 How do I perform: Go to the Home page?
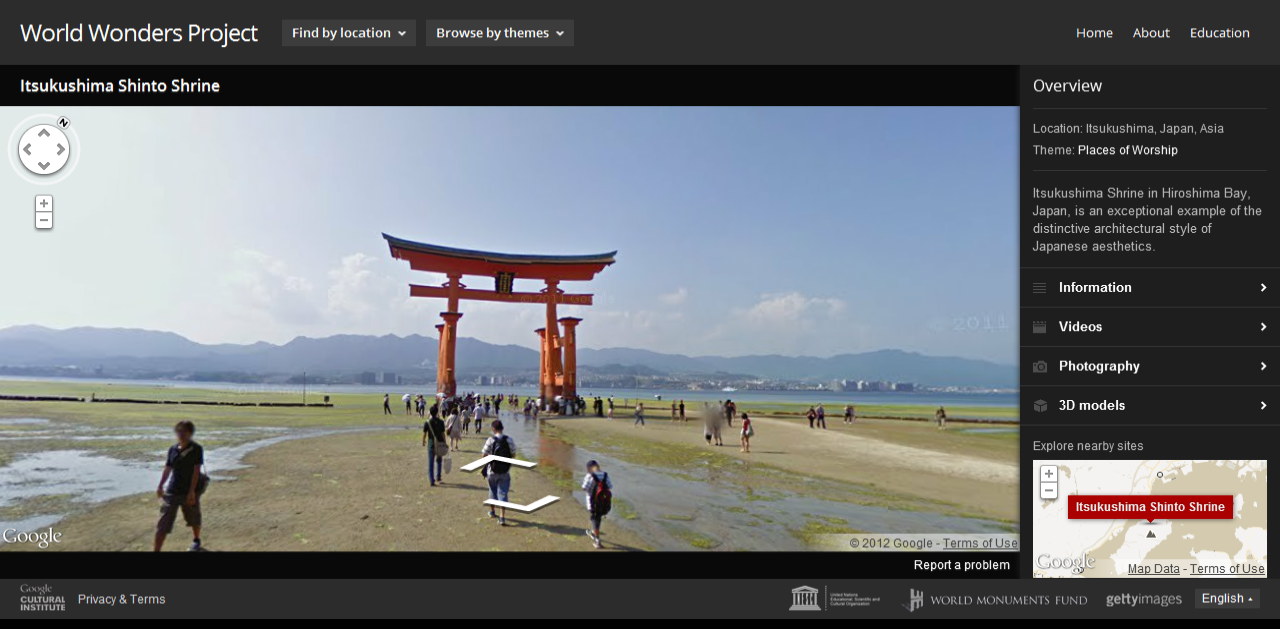click(x=1094, y=33)
